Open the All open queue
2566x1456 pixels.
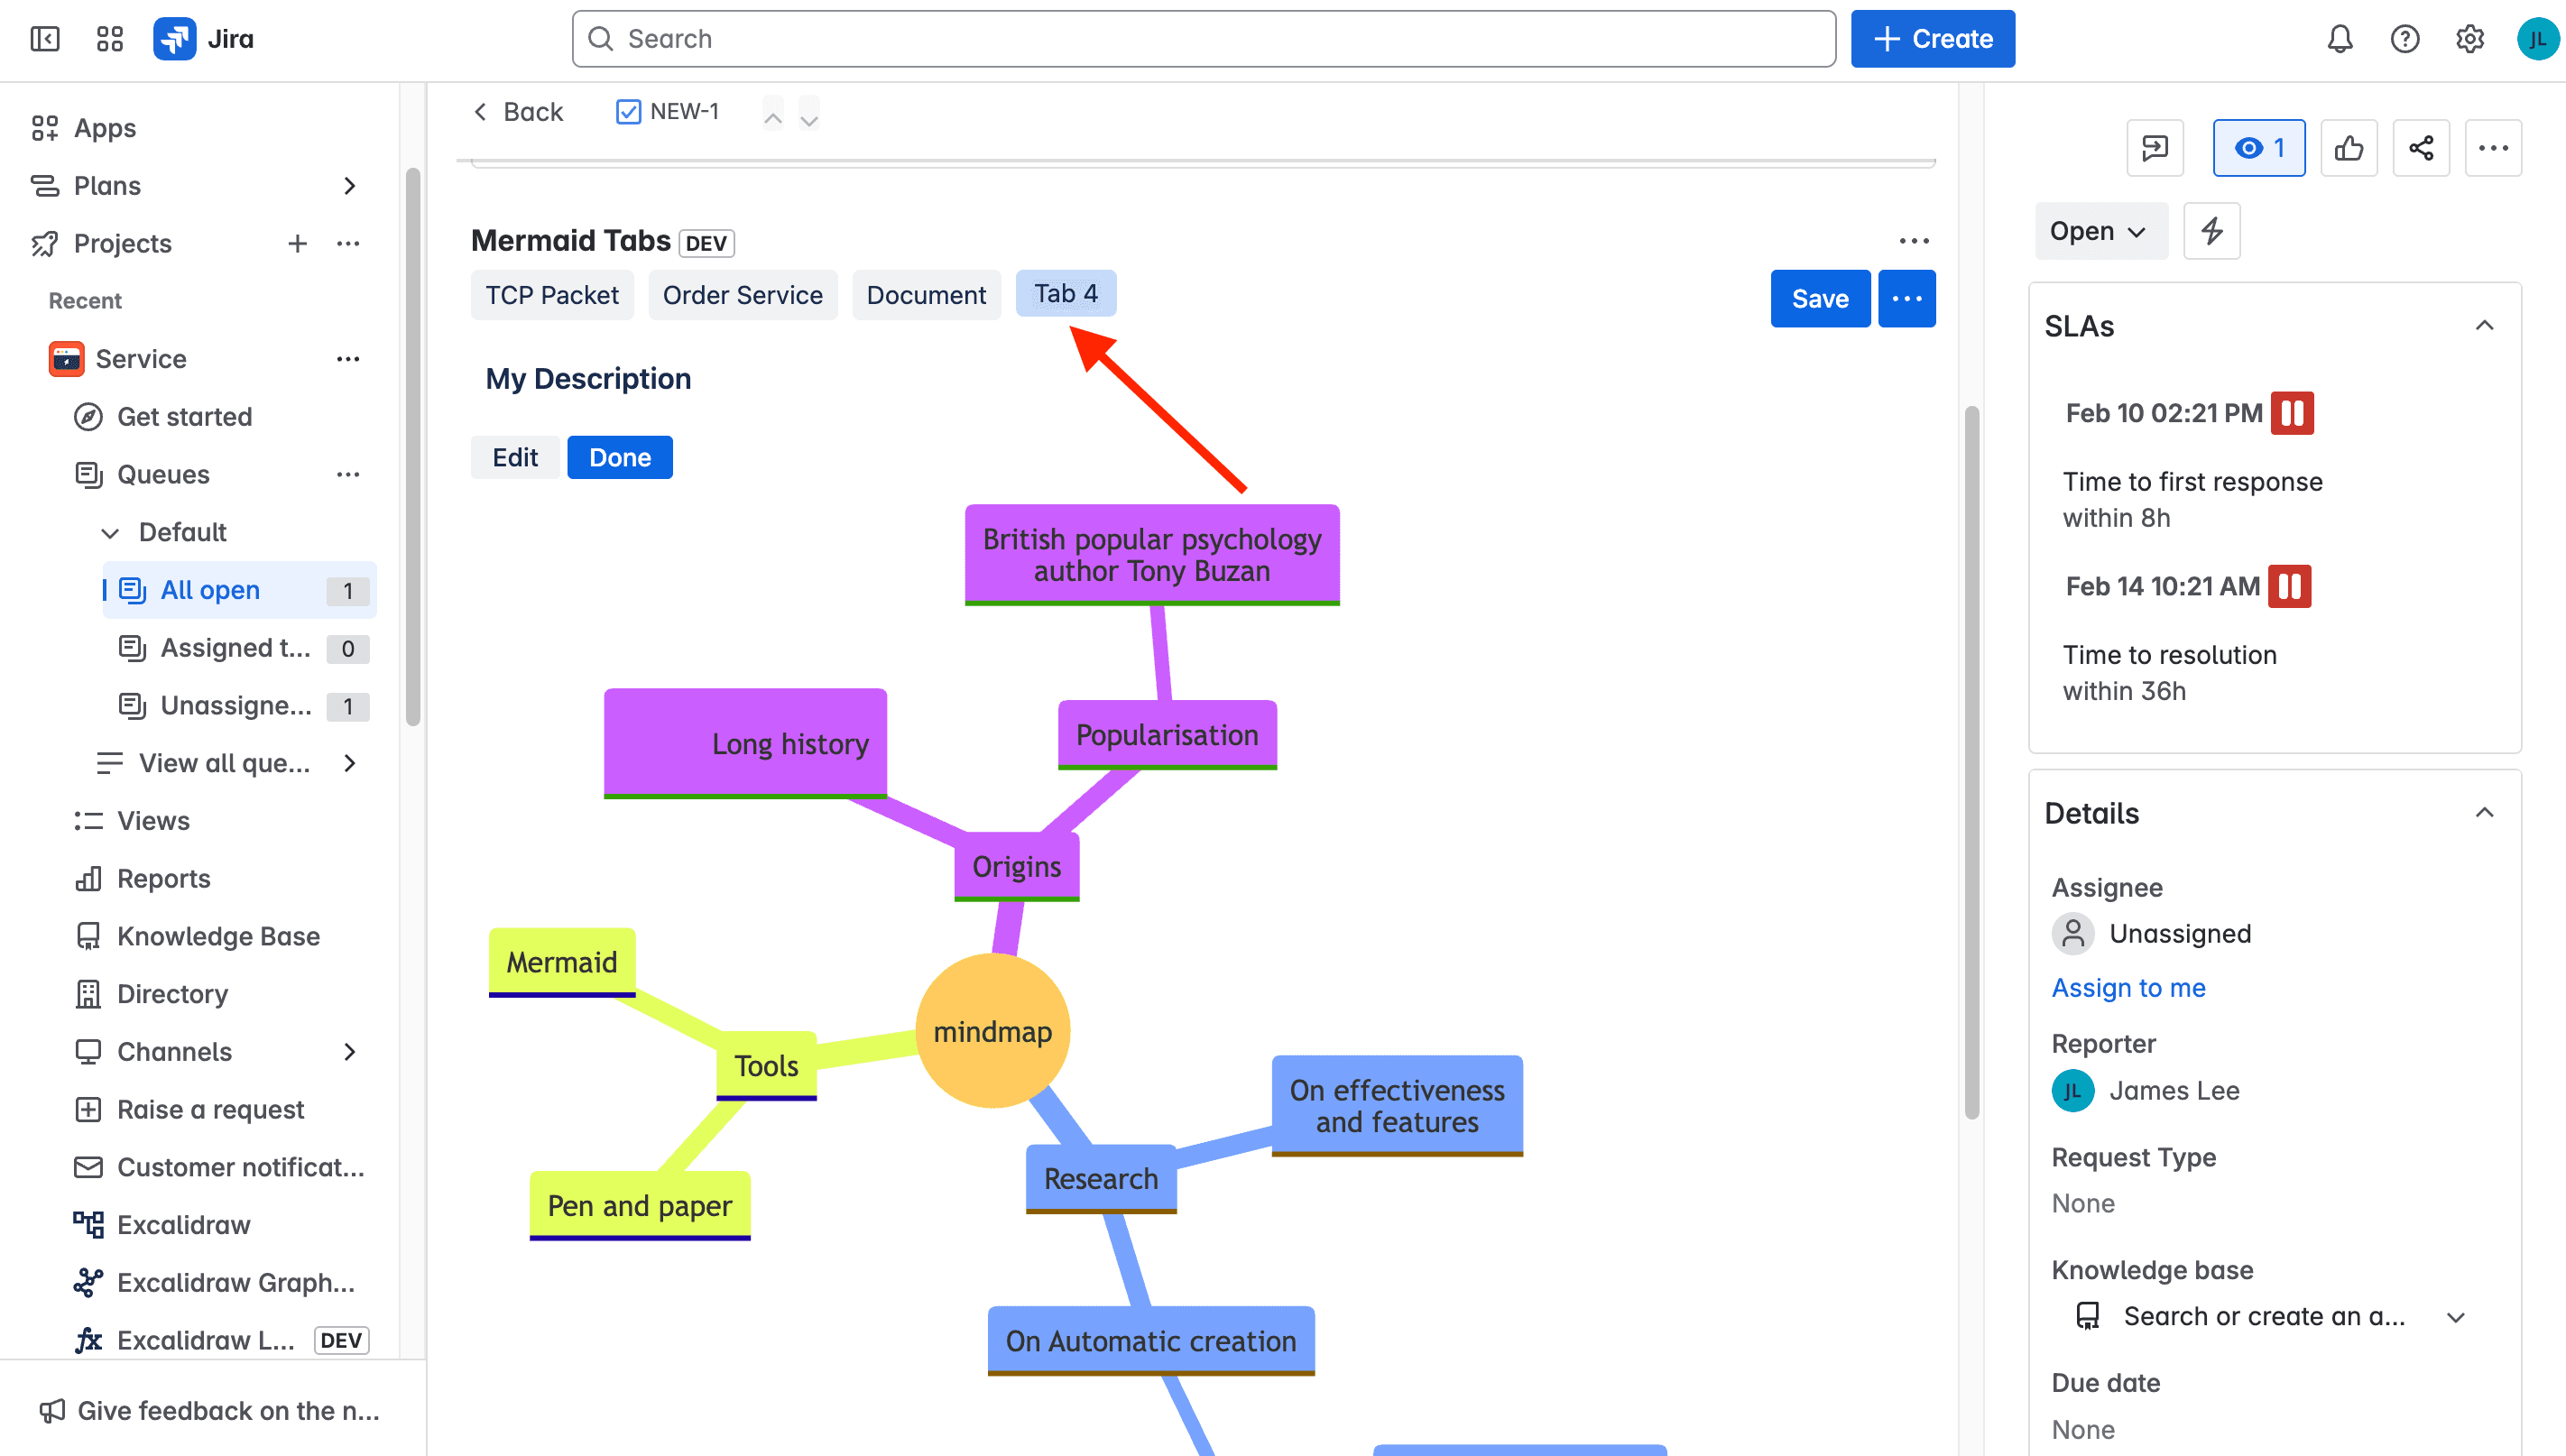[x=239, y=590]
